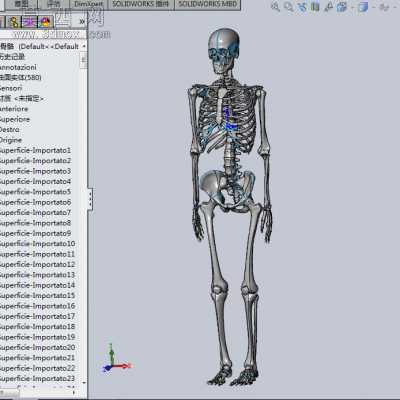Viewport: 400px width, 400px height.
Task: Select the solid bodies (580) folder
Action: point(21,77)
